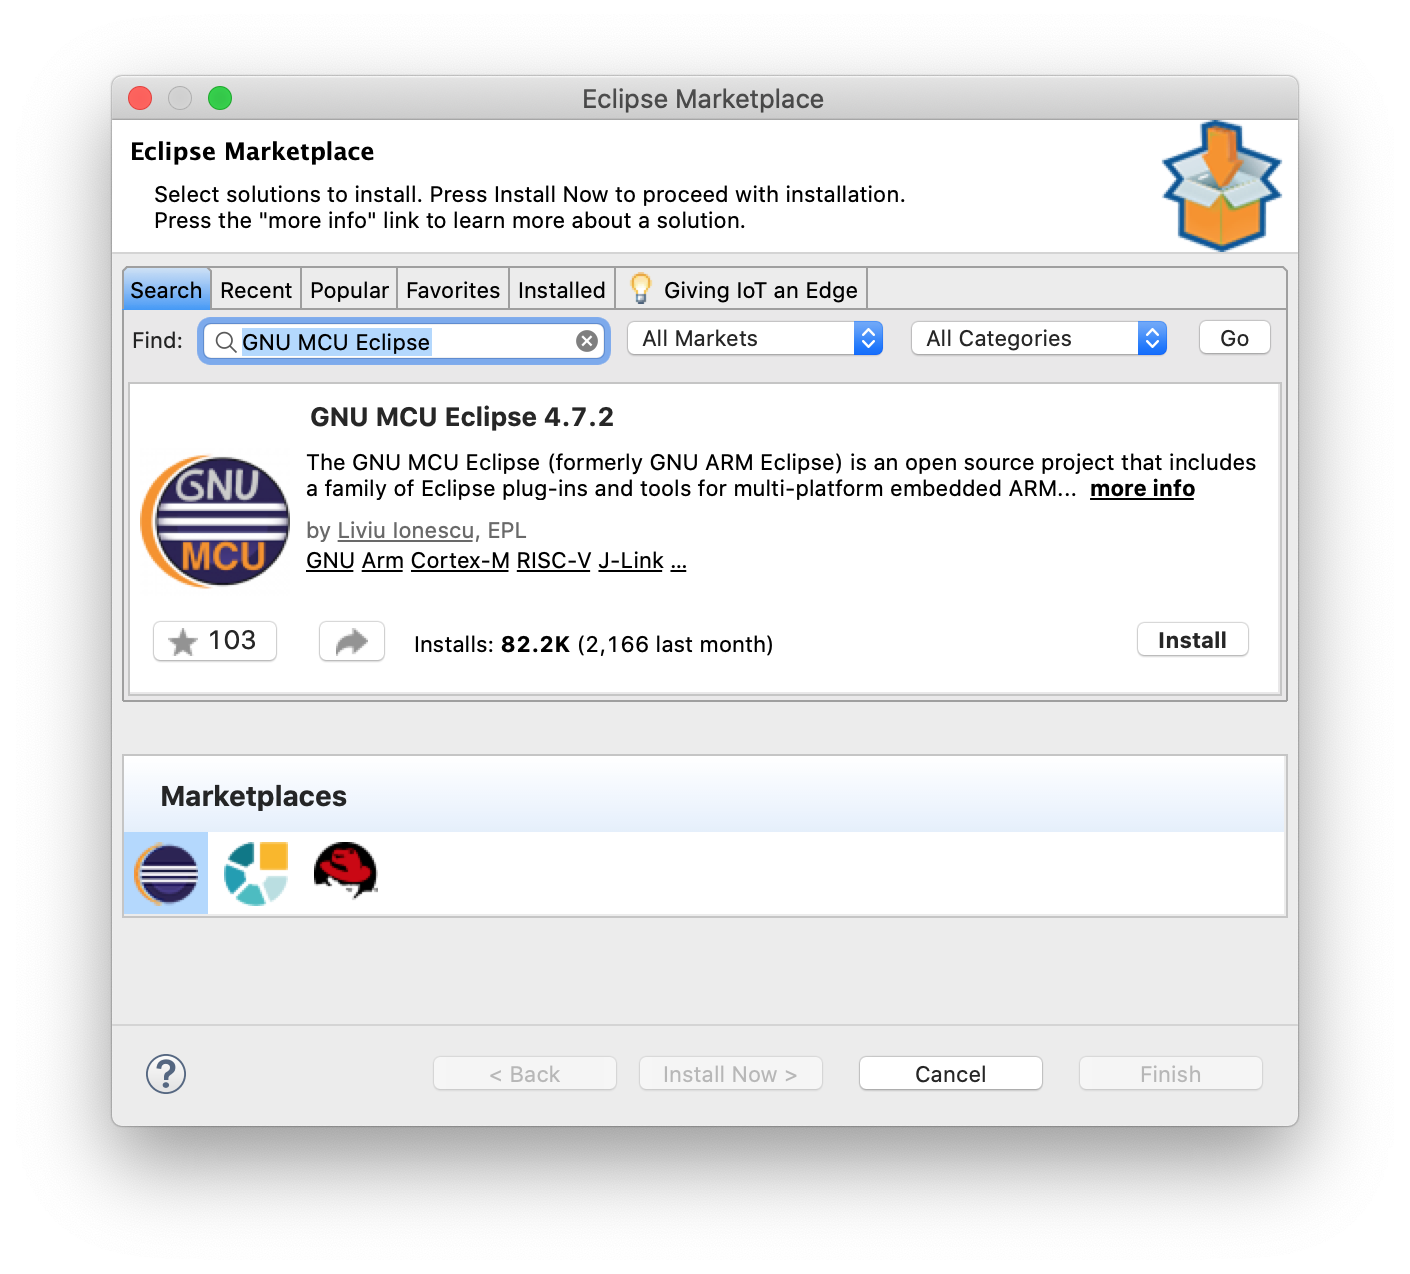
Task: Click the green zoom window button
Action: [x=220, y=98]
